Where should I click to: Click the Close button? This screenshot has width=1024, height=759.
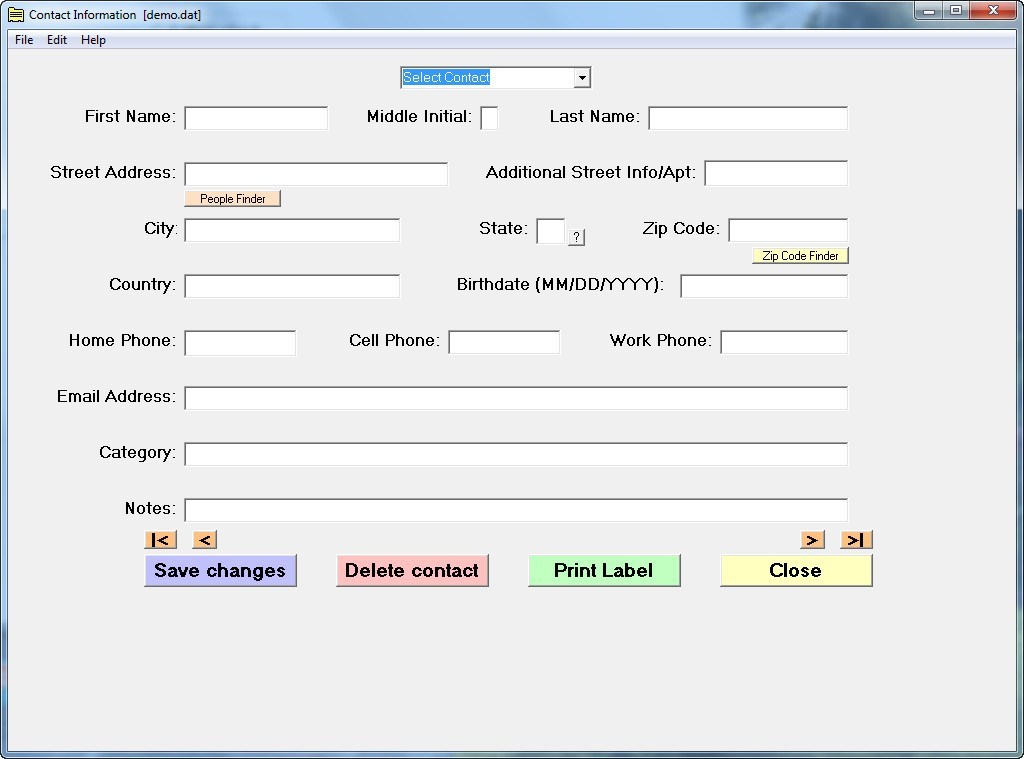pos(795,570)
